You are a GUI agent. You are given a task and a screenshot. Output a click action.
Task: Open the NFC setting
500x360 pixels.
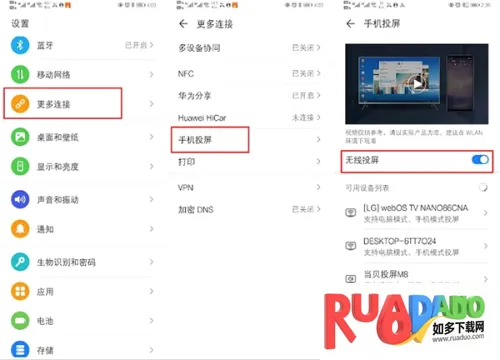click(249, 73)
